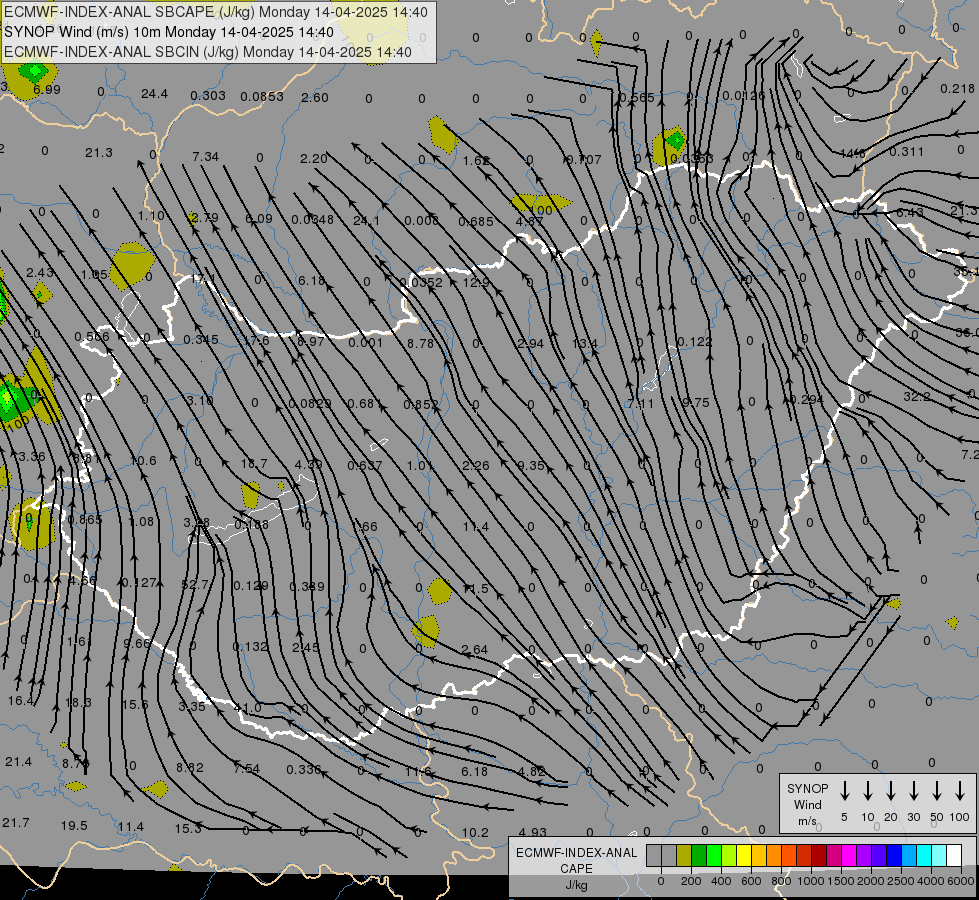979x900 pixels.
Task: Click the SYNOP wind arrow above the 10 label
Action: tap(867, 791)
